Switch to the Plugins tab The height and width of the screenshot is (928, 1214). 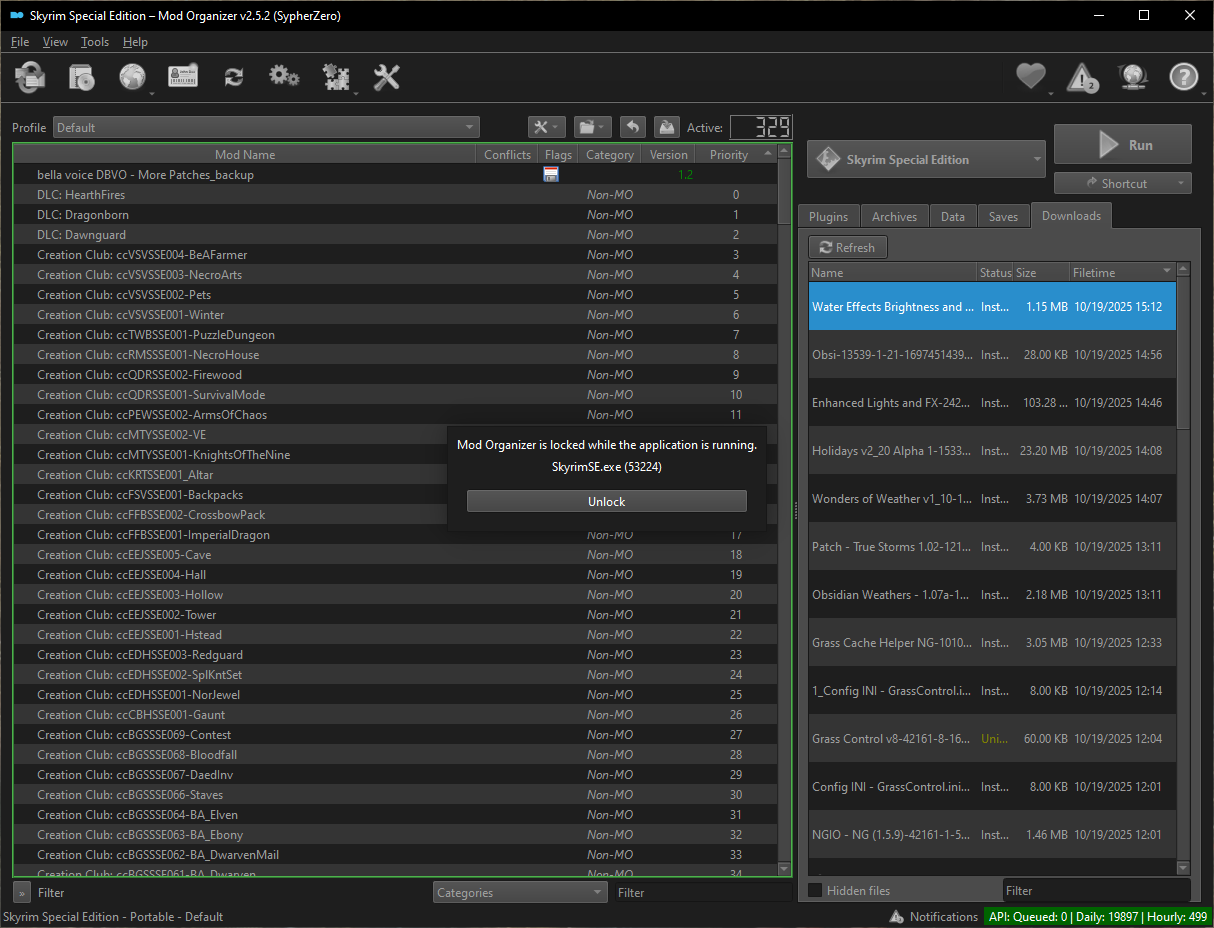pos(829,216)
